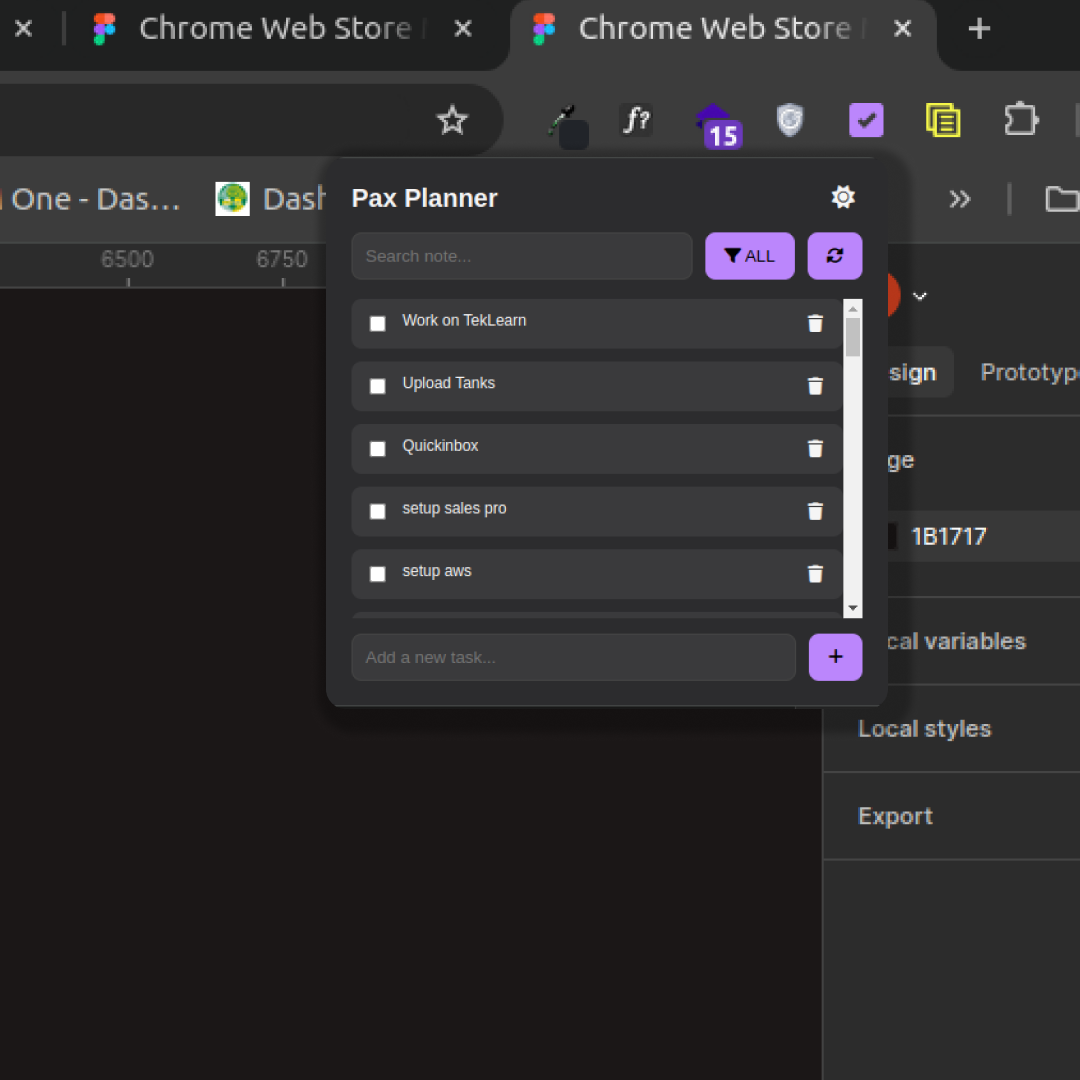Click the scrollbar down arrow in task list
Viewport: 1080px width, 1080px height.
point(853,608)
